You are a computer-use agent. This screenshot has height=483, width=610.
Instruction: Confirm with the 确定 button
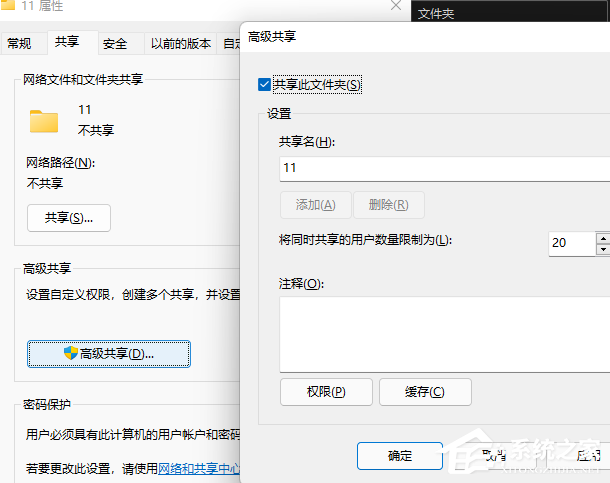point(400,455)
